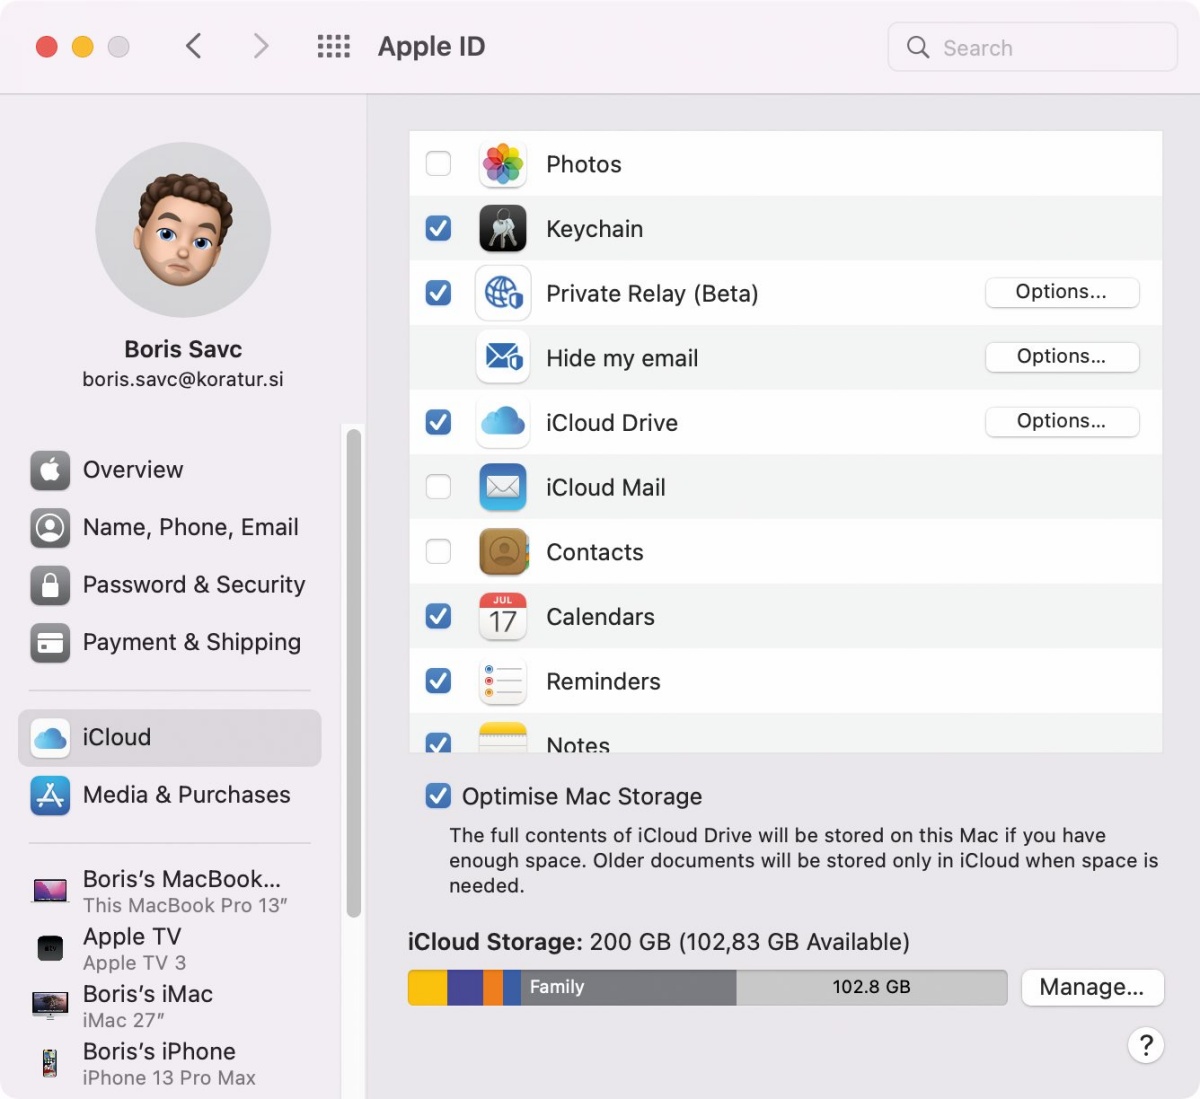The width and height of the screenshot is (1200, 1099).
Task: Click the Private Relay globe icon
Action: pyautogui.click(x=503, y=293)
